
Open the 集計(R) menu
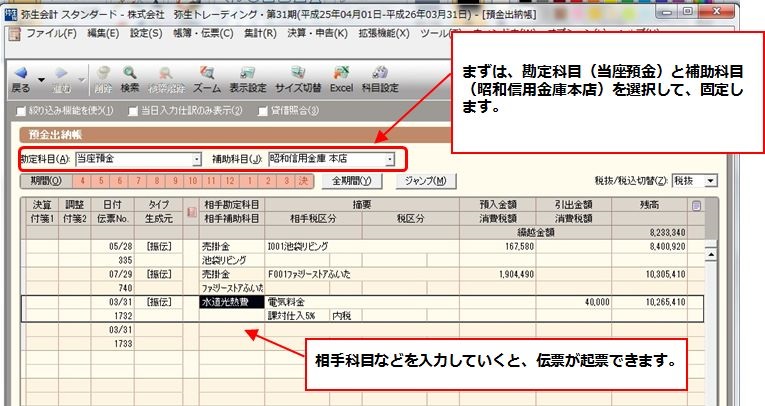tap(260, 33)
